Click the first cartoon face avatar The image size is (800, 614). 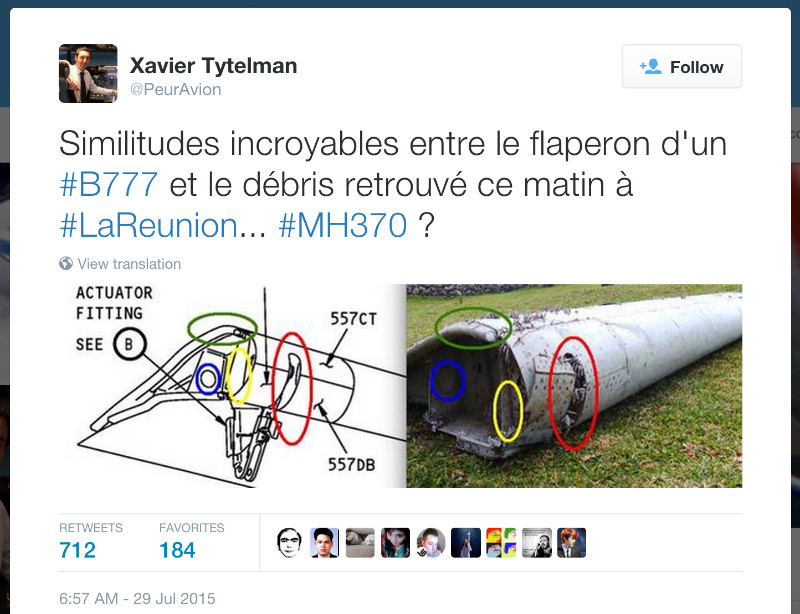coord(289,543)
